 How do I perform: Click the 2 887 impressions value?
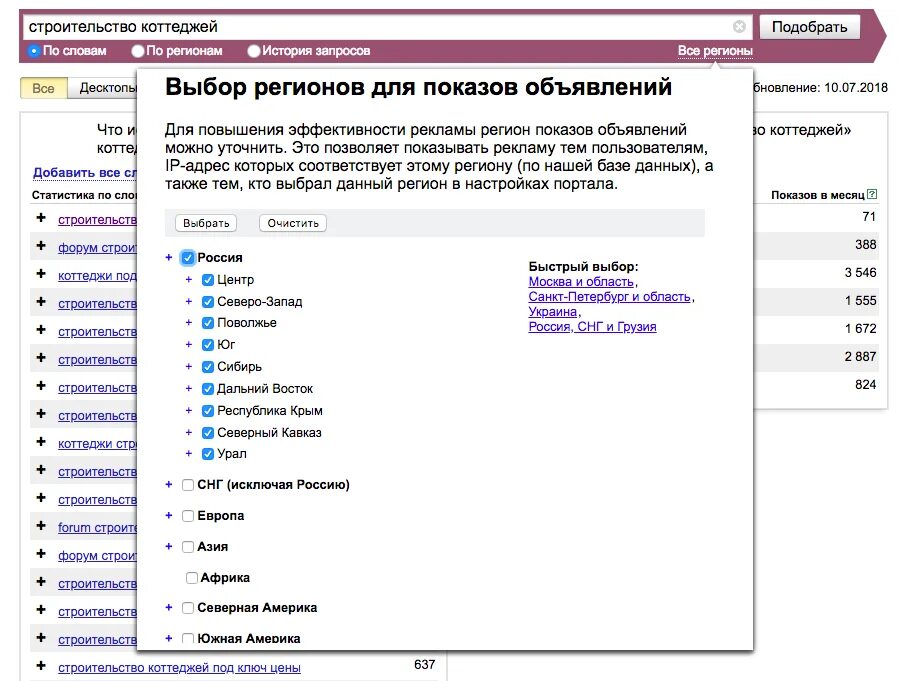click(860, 356)
